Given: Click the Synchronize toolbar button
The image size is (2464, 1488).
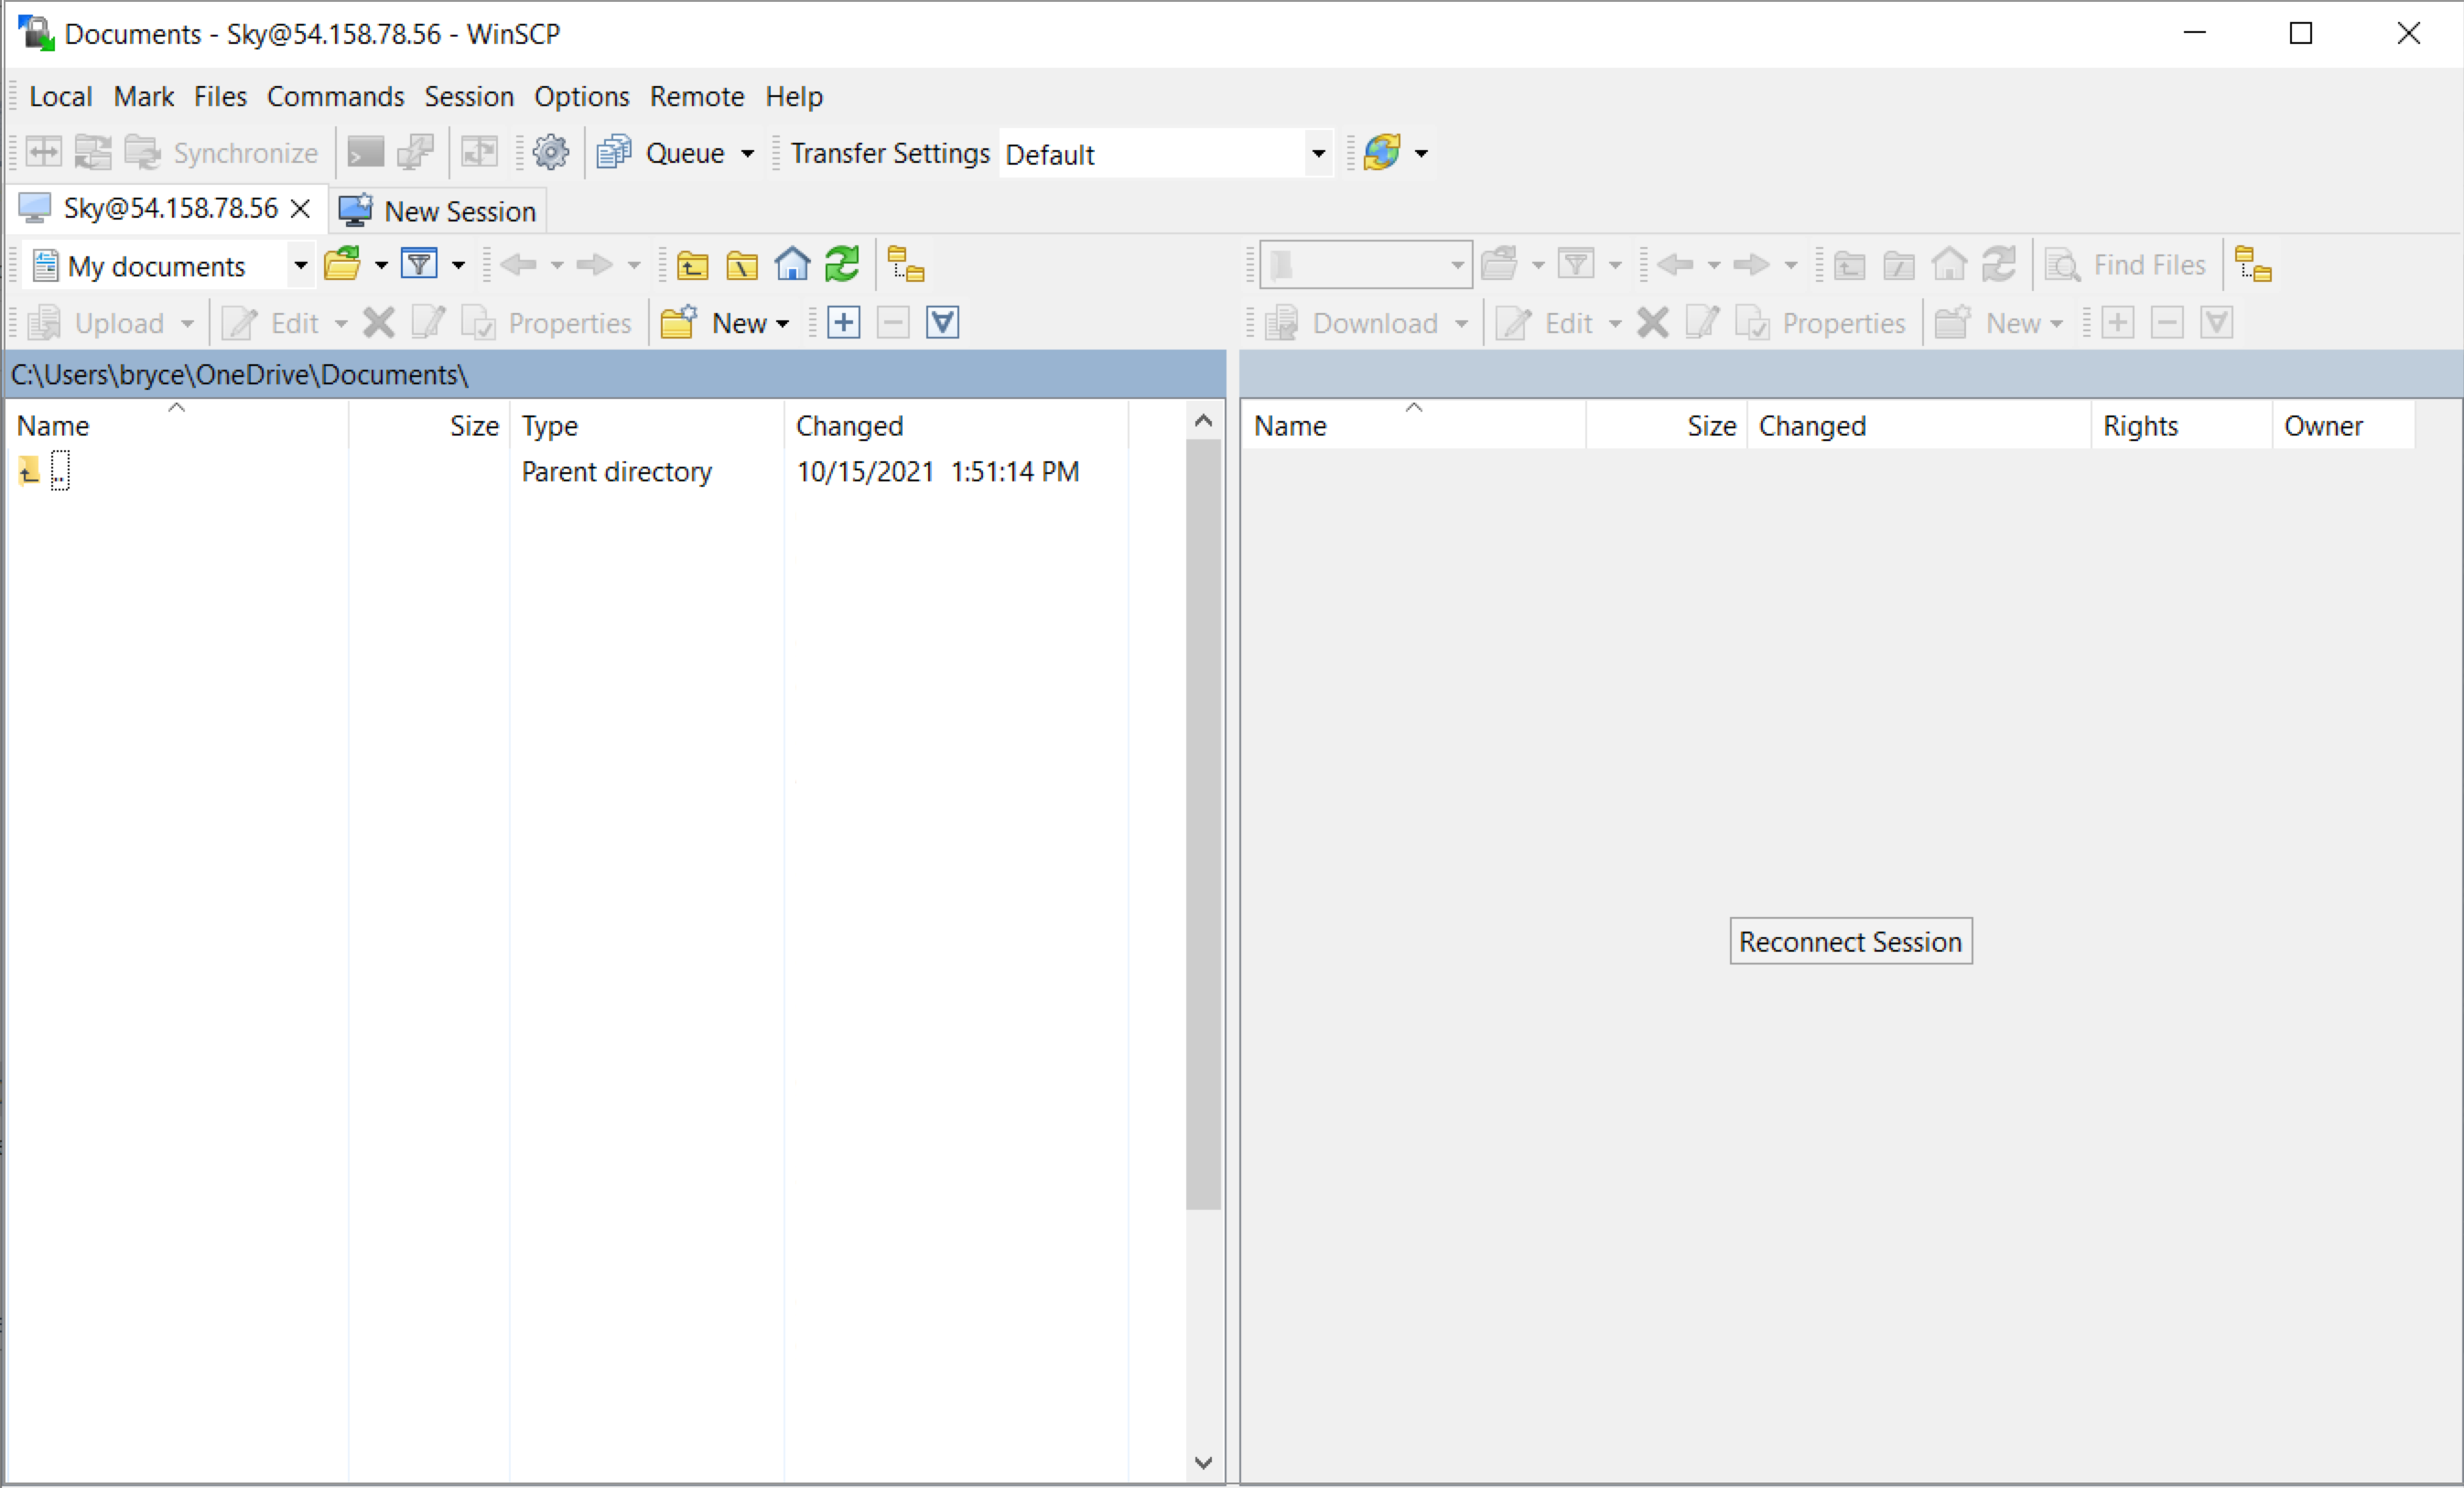Looking at the screenshot, I should coord(221,153).
